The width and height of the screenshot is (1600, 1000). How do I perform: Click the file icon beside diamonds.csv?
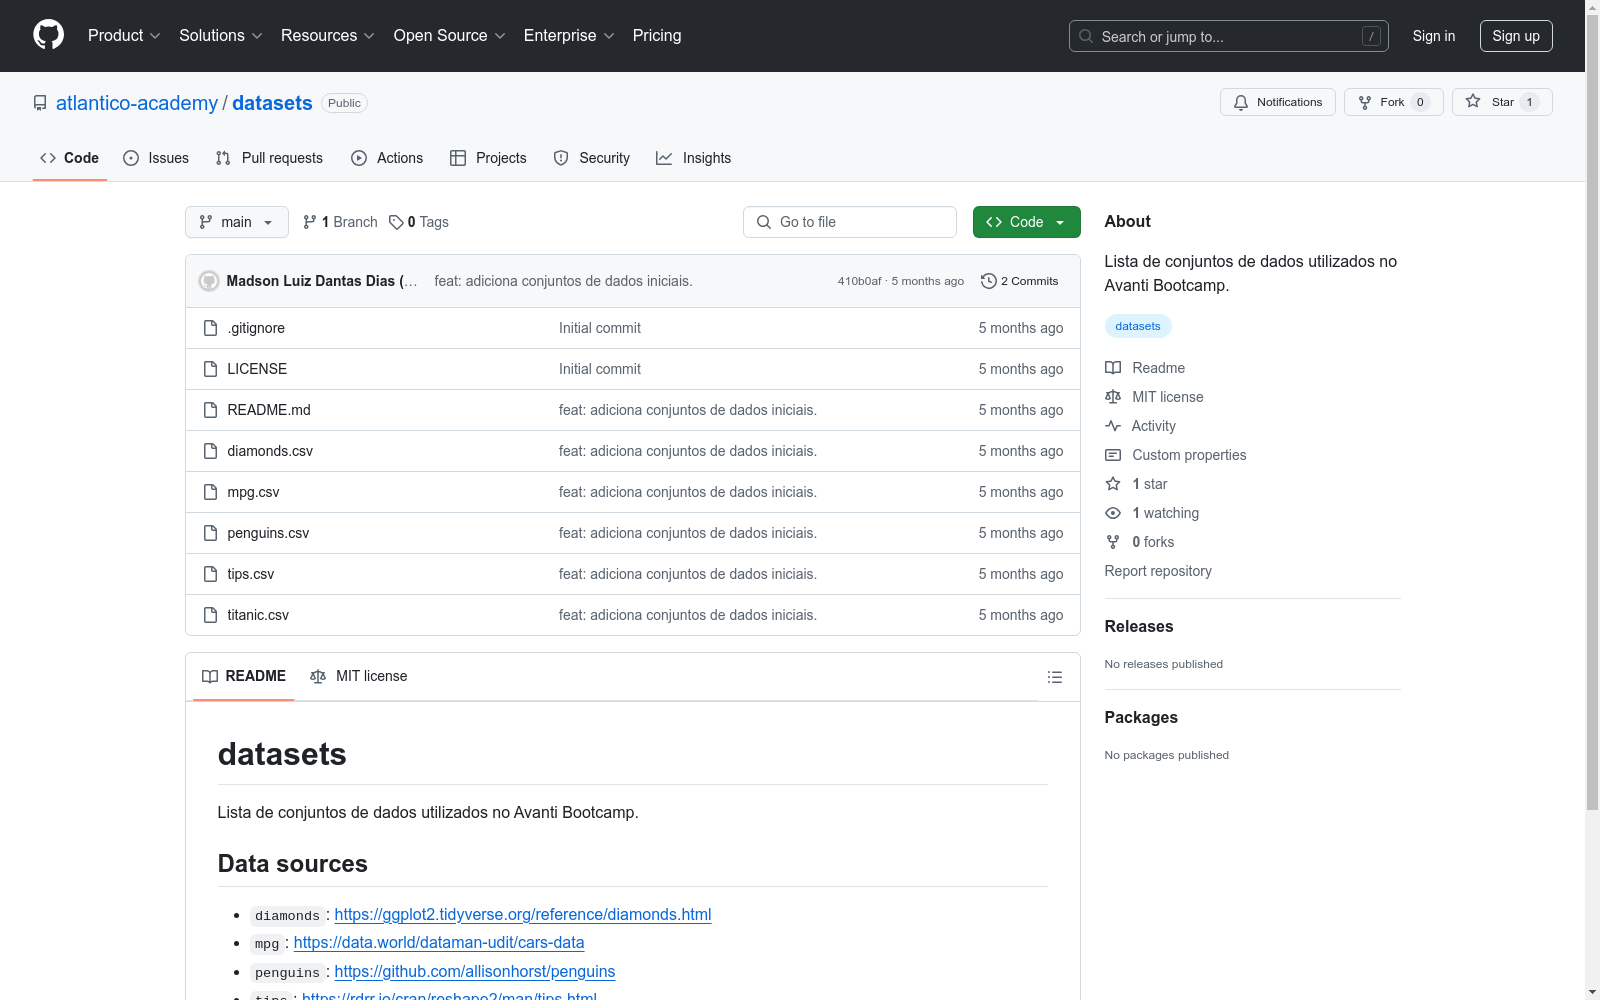point(210,451)
